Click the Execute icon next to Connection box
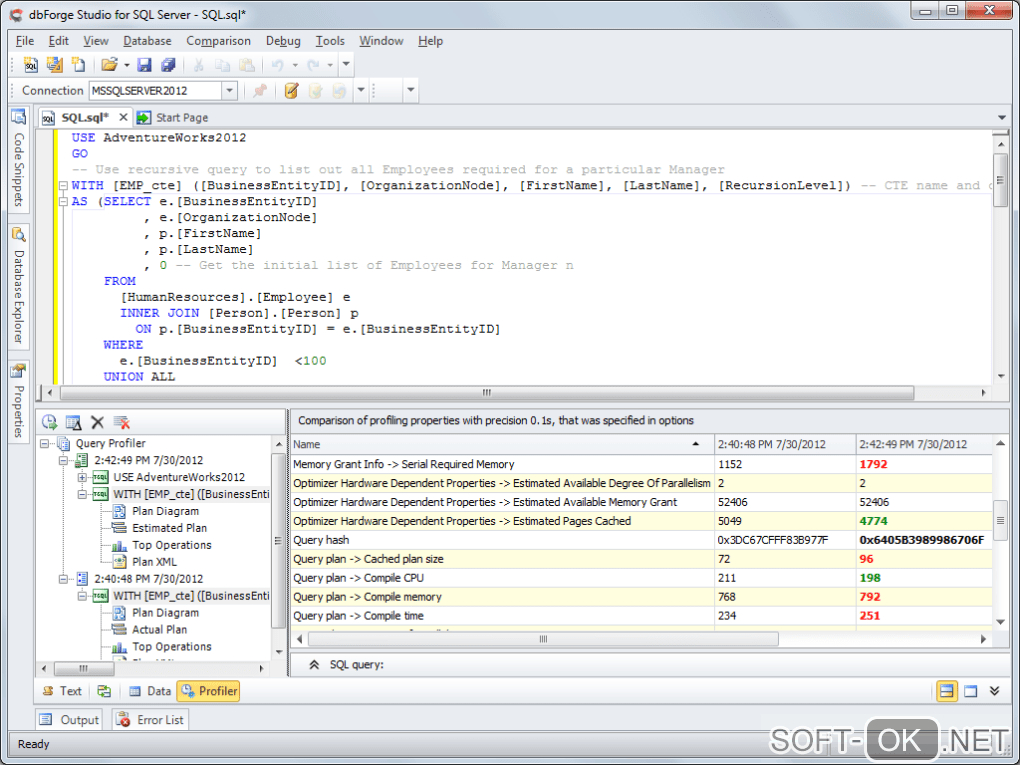 [292, 91]
